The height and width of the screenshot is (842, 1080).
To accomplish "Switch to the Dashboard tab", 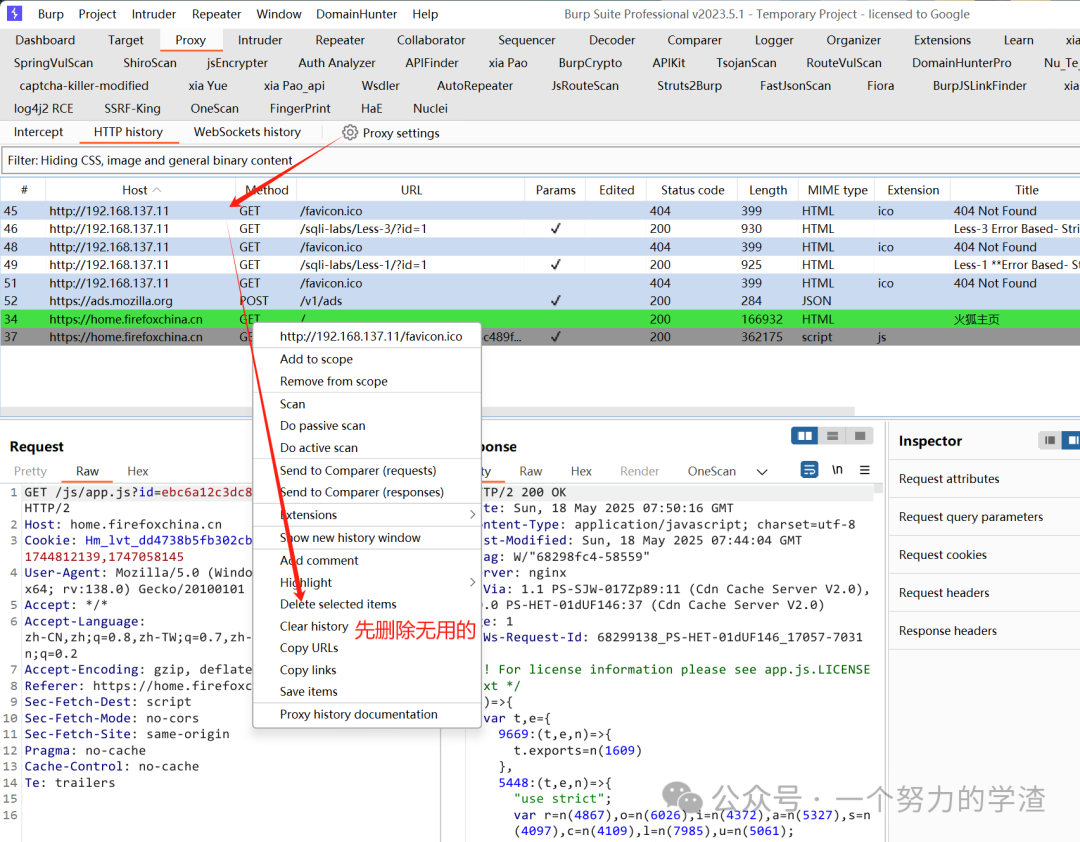I will tap(45, 40).
